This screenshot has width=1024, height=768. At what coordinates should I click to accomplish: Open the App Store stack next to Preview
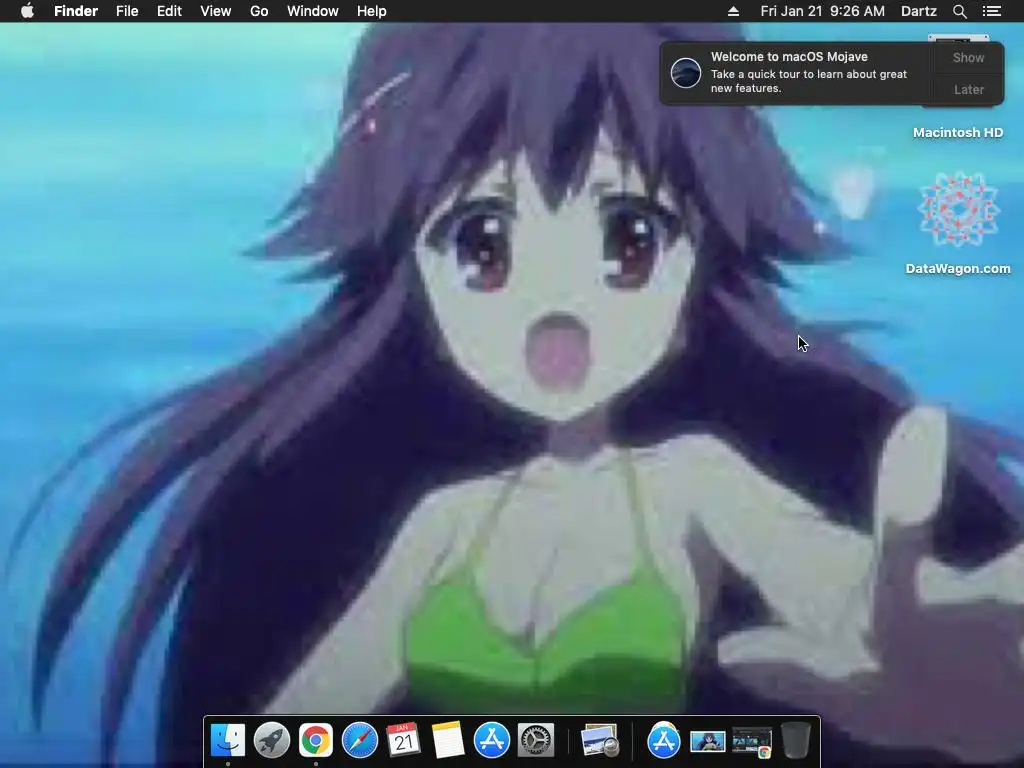coord(664,741)
